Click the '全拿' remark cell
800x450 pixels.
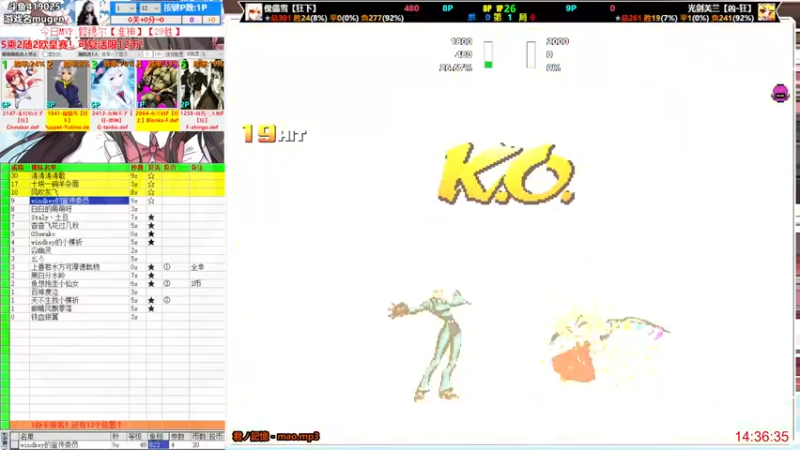(x=197, y=267)
